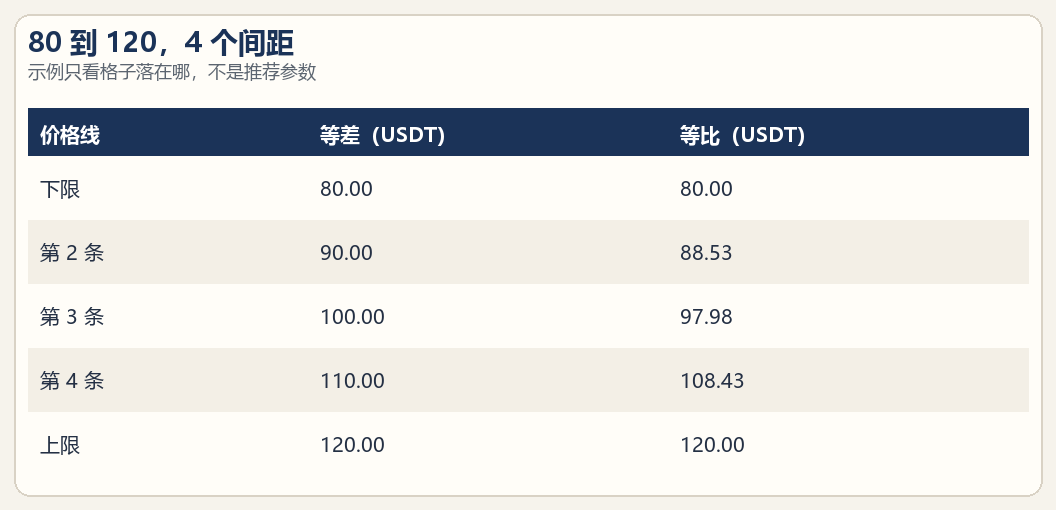Screen dimensions: 1056x510
Task: Select the 第 4 条 row label
Action: [x=72, y=381]
